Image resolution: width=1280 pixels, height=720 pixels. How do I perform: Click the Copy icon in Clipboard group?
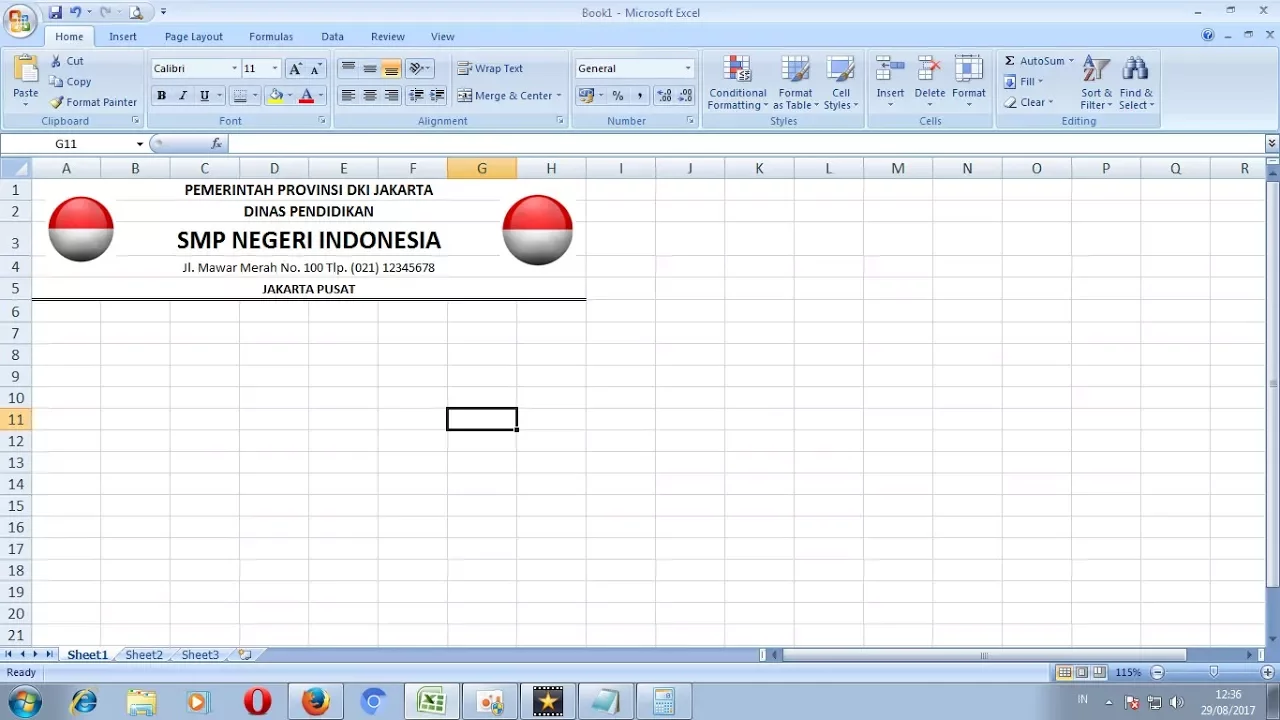coord(57,82)
